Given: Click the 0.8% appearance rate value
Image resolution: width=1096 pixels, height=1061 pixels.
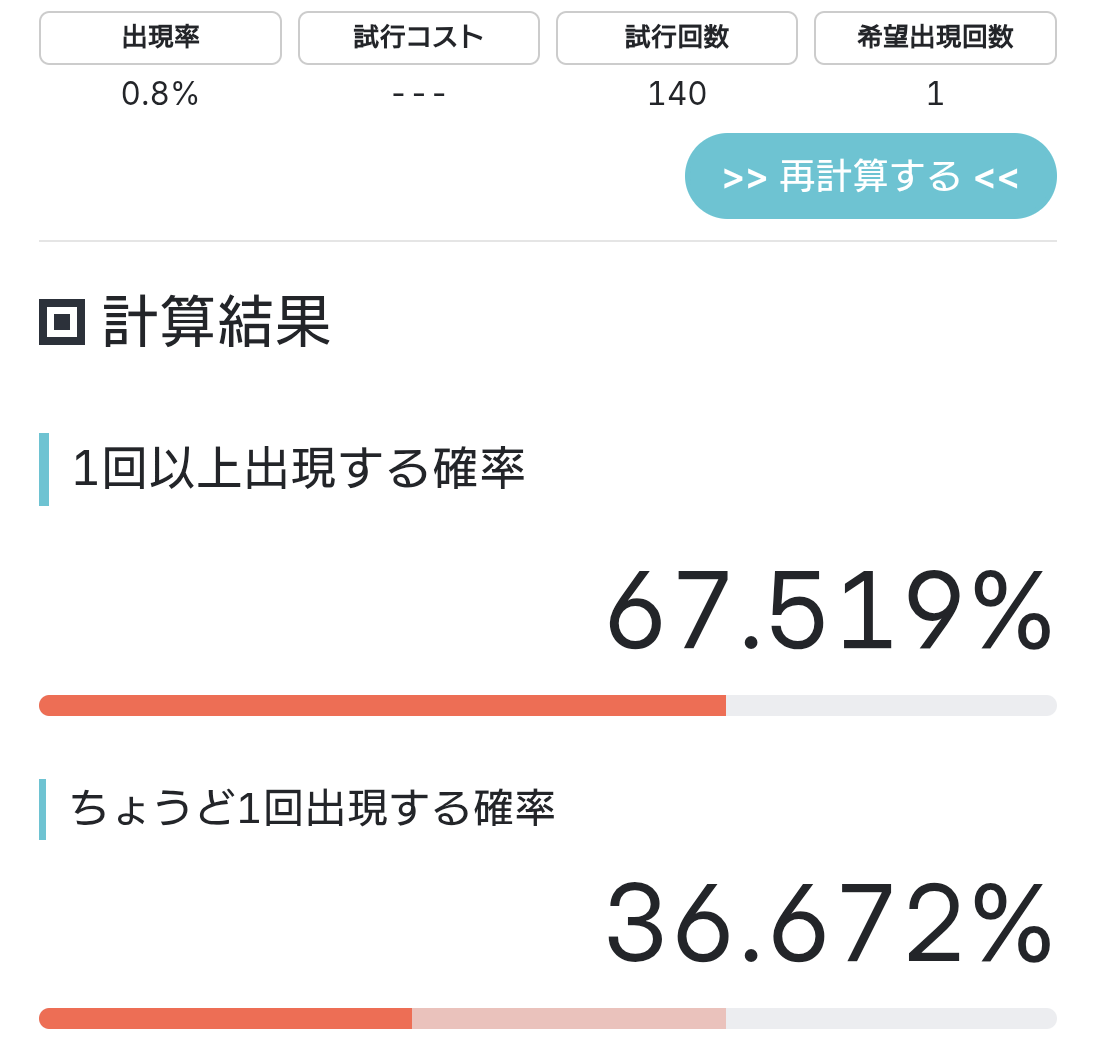Looking at the screenshot, I should pos(160,94).
